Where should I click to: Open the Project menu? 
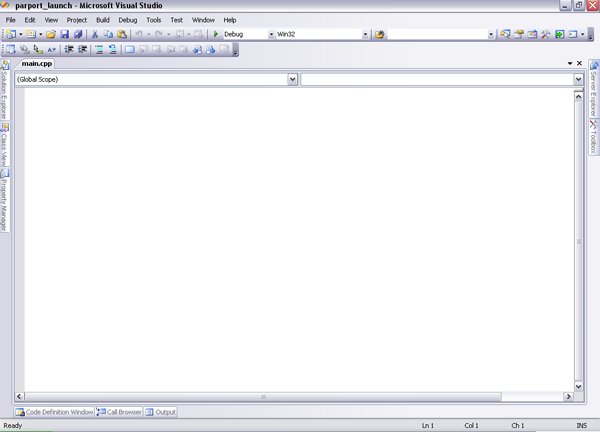click(x=77, y=20)
